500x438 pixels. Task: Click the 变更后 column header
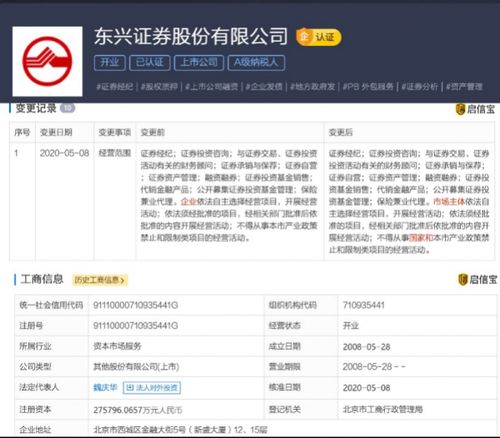(341, 132)
